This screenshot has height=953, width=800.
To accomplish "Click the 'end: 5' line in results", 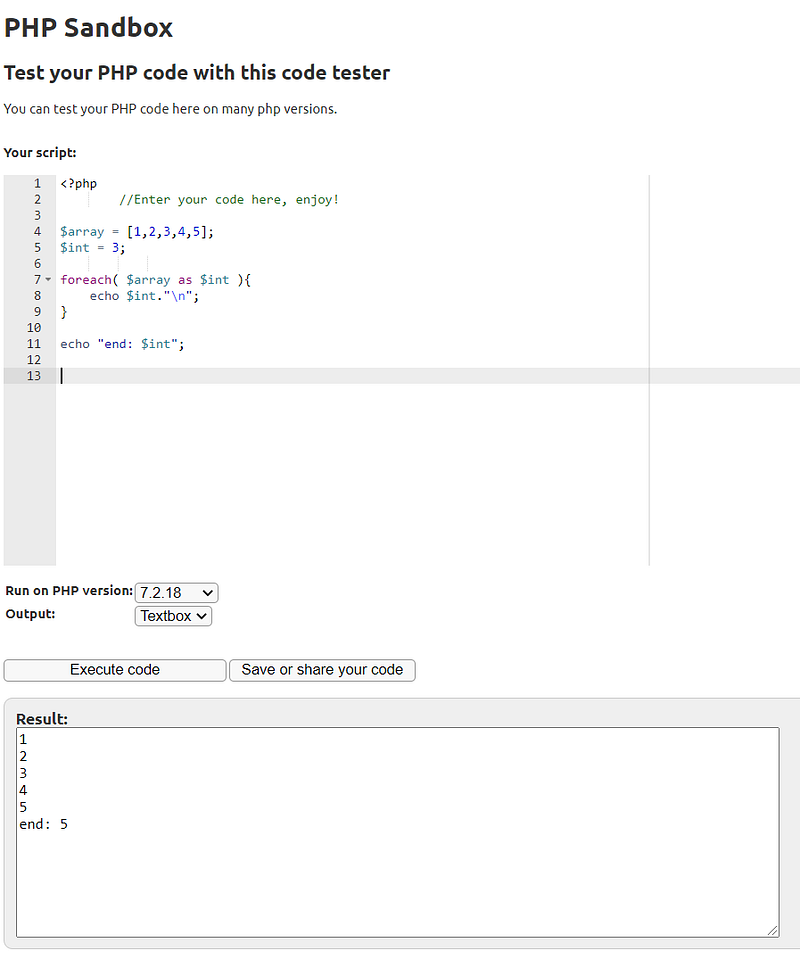I will [44, 824].
